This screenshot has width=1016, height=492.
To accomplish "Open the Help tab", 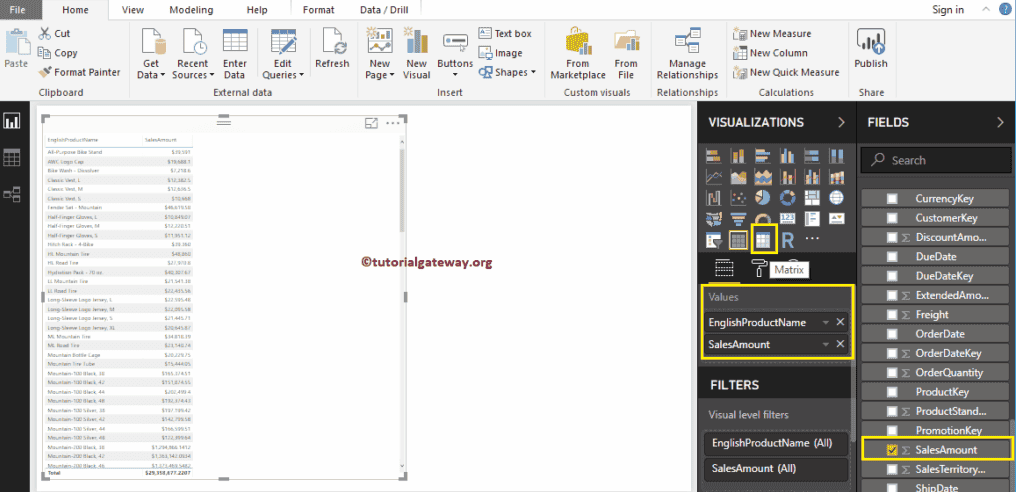I will coord(257,10).
